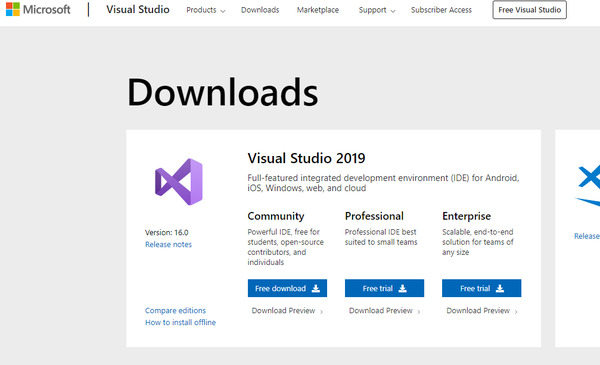Open Download Preview under Professional
This screenshot has width=600, height=365.
[x=385, y=311]
